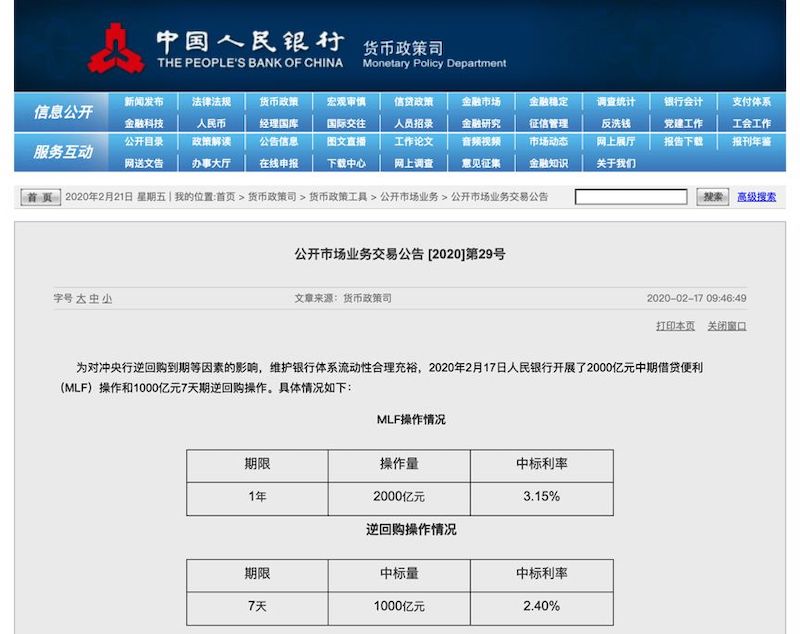This screenshot has width=800, height=634.
Task: Click the 搜索 search button
Action: 712,198
